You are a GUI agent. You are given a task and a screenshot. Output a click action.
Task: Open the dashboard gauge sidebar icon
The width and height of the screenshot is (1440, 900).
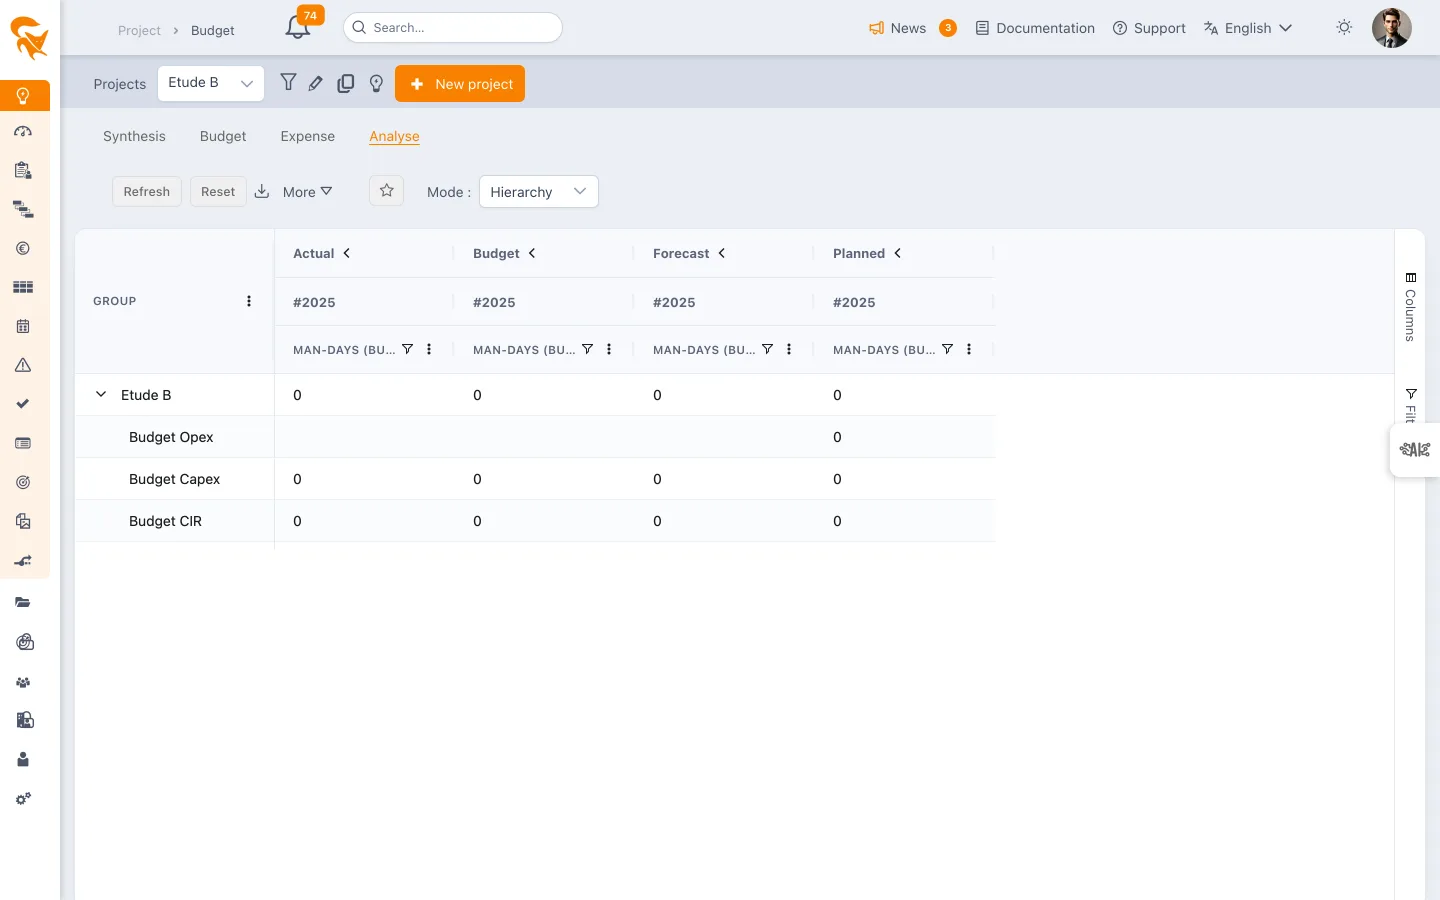click(23, 131)
